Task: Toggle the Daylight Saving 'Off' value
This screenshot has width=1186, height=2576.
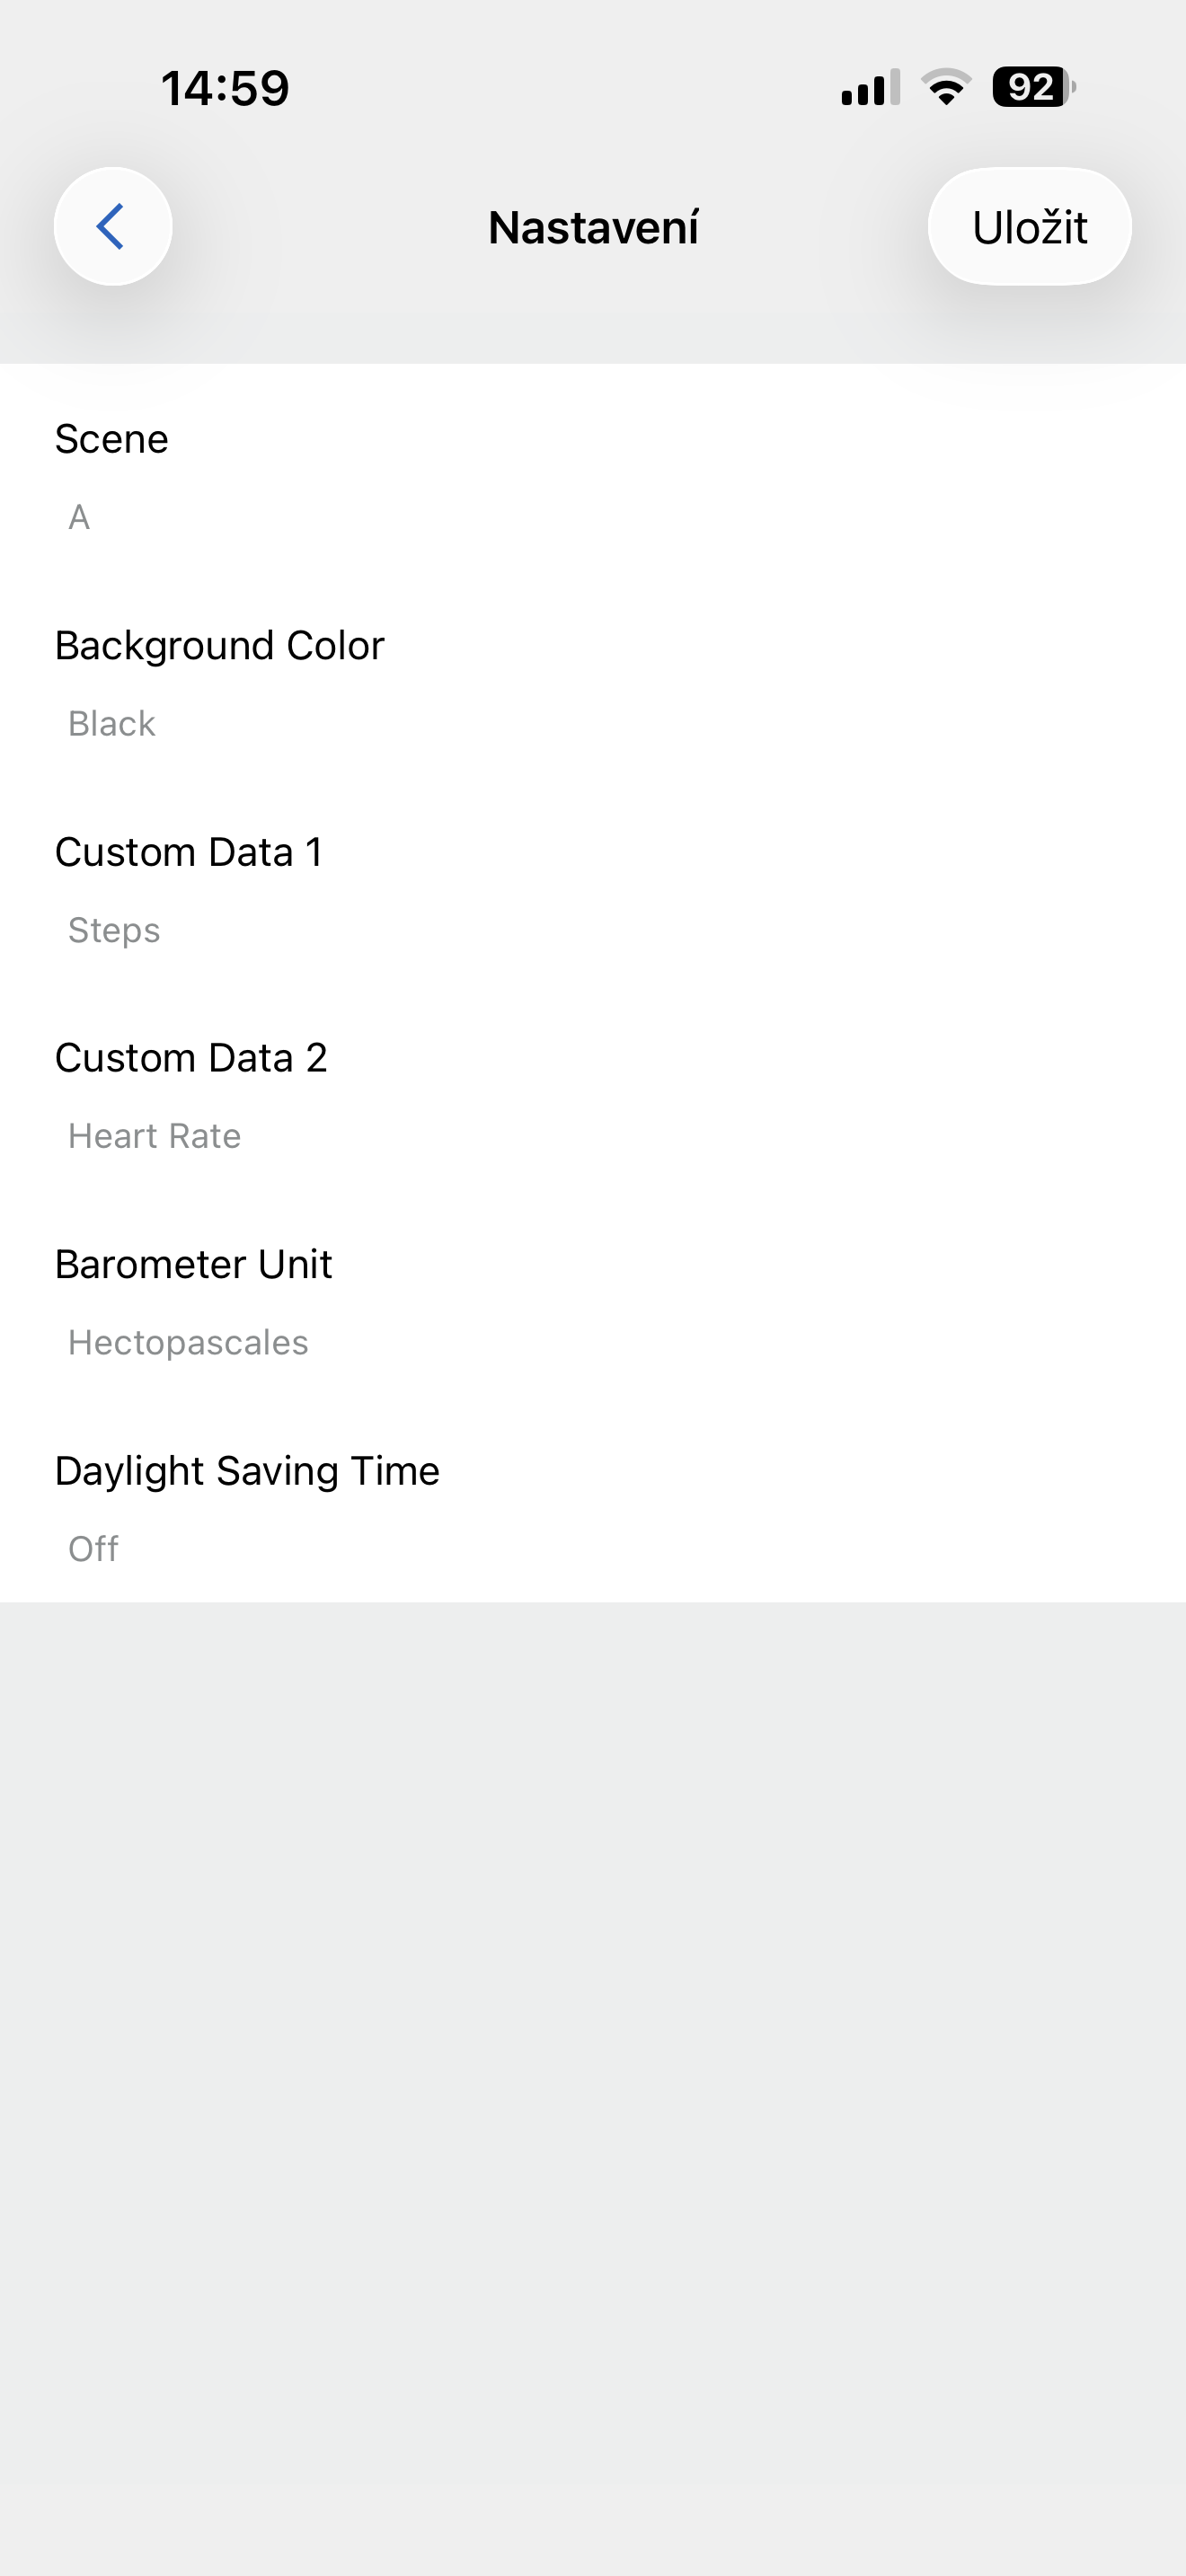Action: click(x=93, y=1549)
